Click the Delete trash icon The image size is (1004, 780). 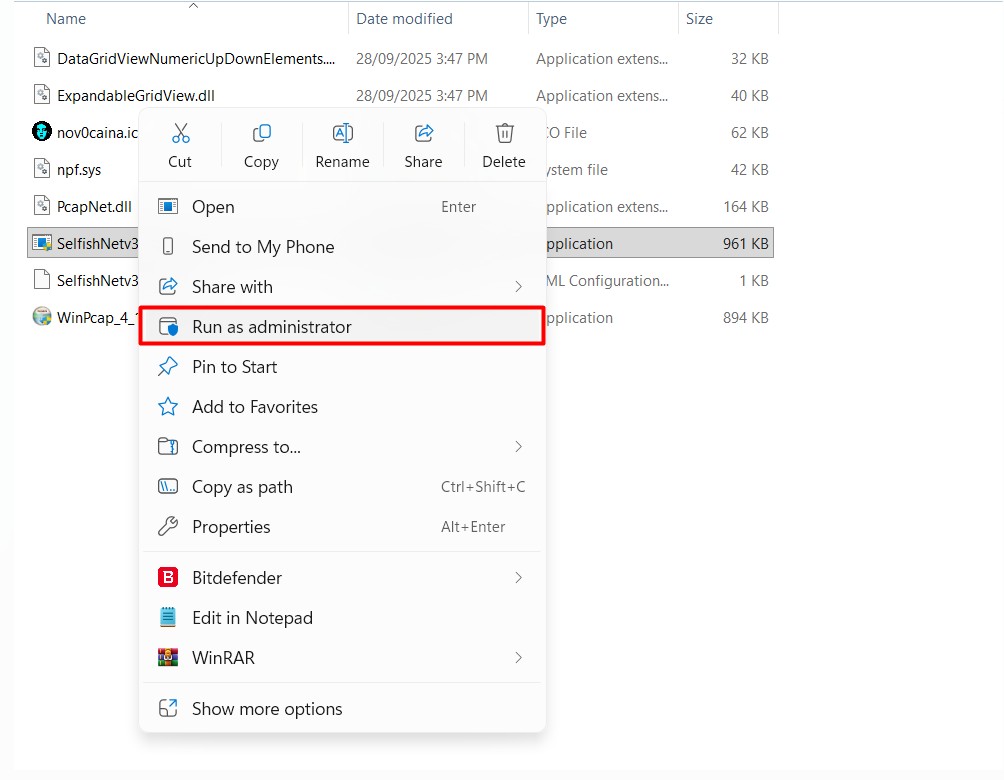point(504,131)
